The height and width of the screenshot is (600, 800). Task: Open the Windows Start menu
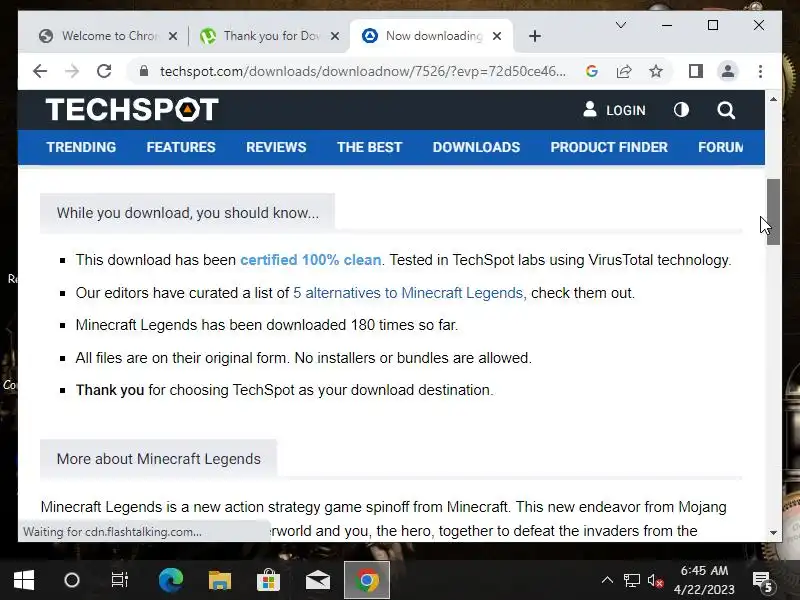(x=23, y=580)
